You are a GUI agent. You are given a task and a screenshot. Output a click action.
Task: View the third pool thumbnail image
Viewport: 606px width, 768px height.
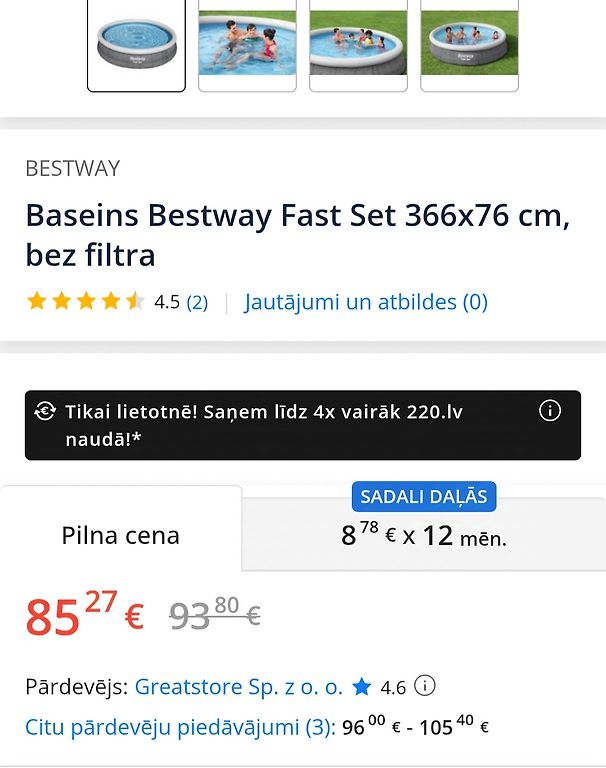[x=358, y=46]
